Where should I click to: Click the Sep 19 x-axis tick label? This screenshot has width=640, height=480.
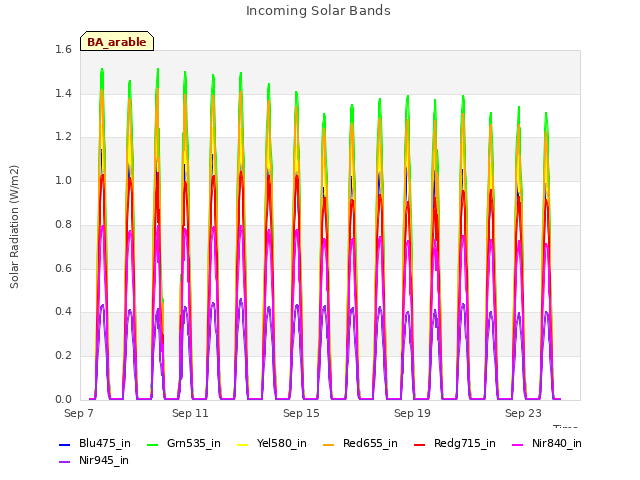412,413
